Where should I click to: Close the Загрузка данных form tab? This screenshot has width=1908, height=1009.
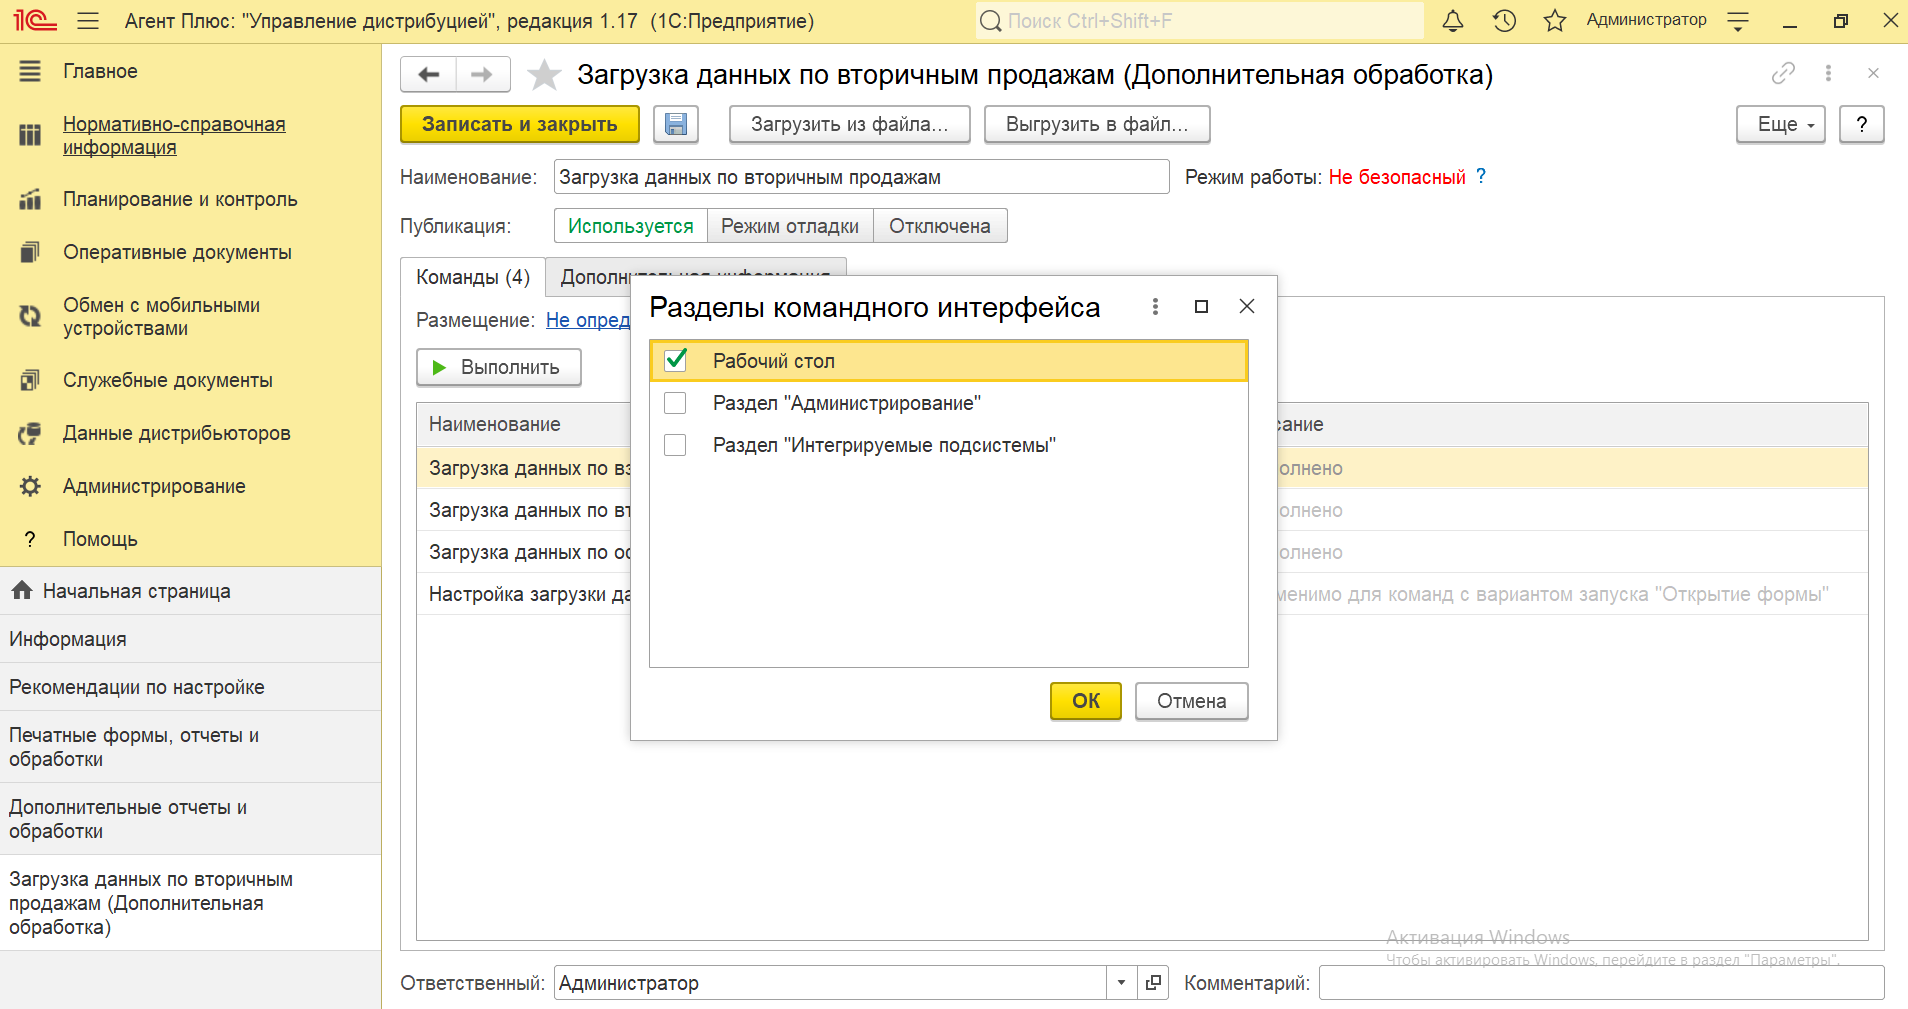click(1873, 73)
